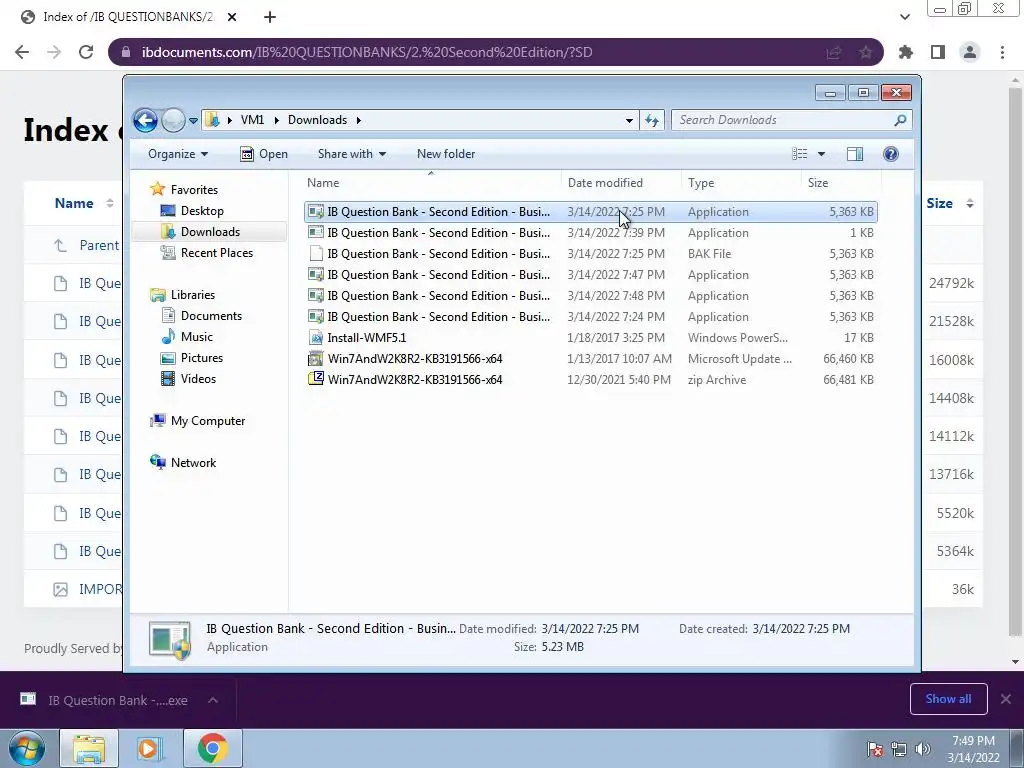1024x768 pixels.
Task: Click Explorer's forward navigation arrow
Action: pos(173,120)
